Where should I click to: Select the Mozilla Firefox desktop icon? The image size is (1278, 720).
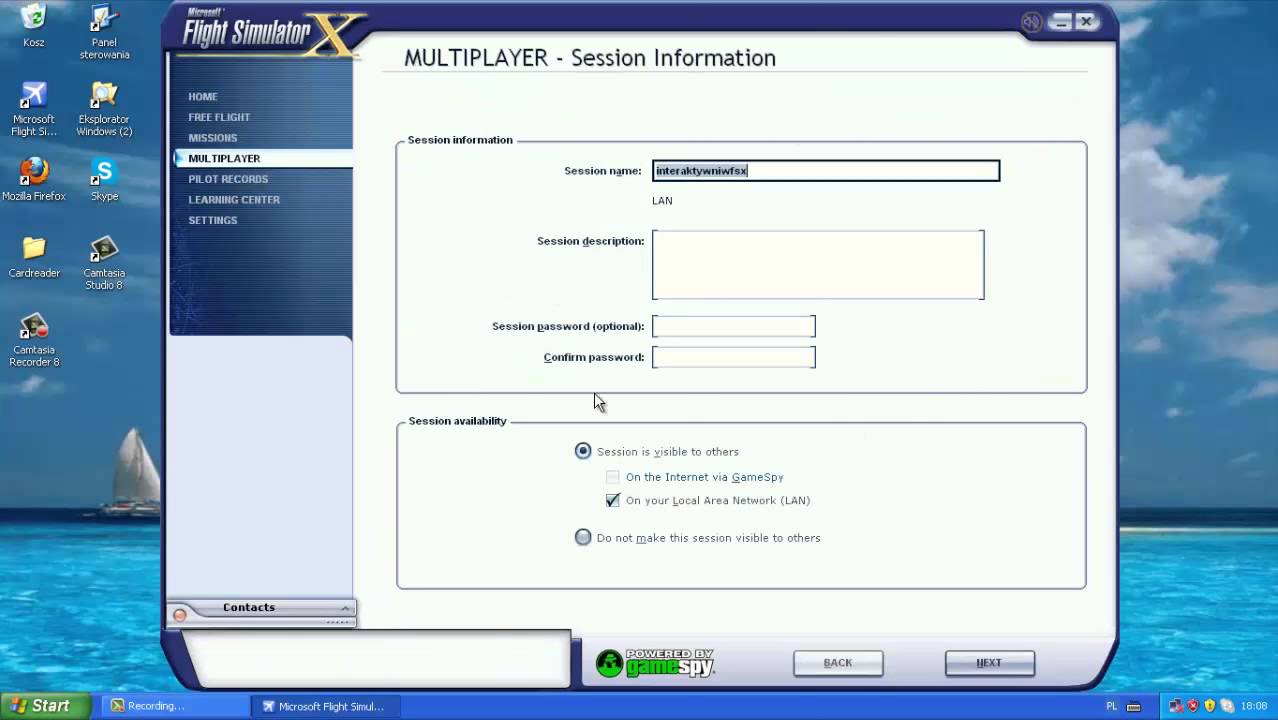coord(34,180)
